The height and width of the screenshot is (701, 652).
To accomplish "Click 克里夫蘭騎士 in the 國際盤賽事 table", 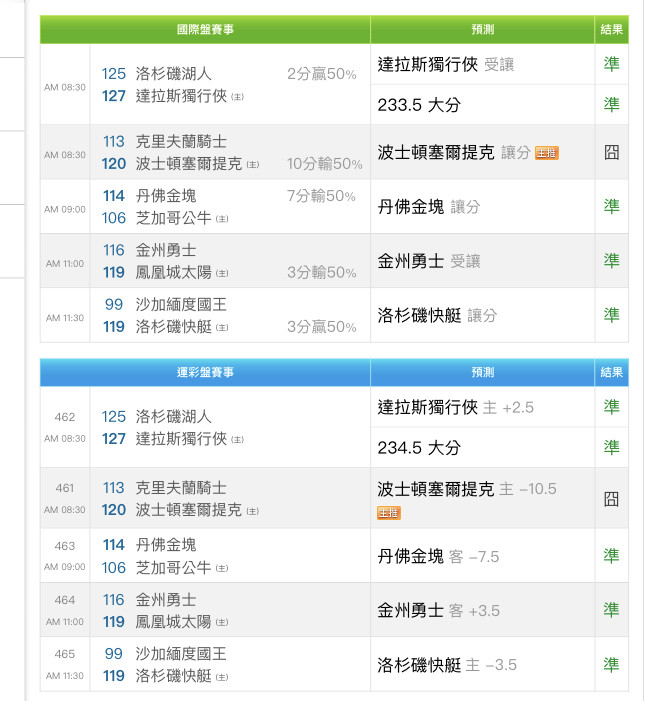I will point(181,142).
